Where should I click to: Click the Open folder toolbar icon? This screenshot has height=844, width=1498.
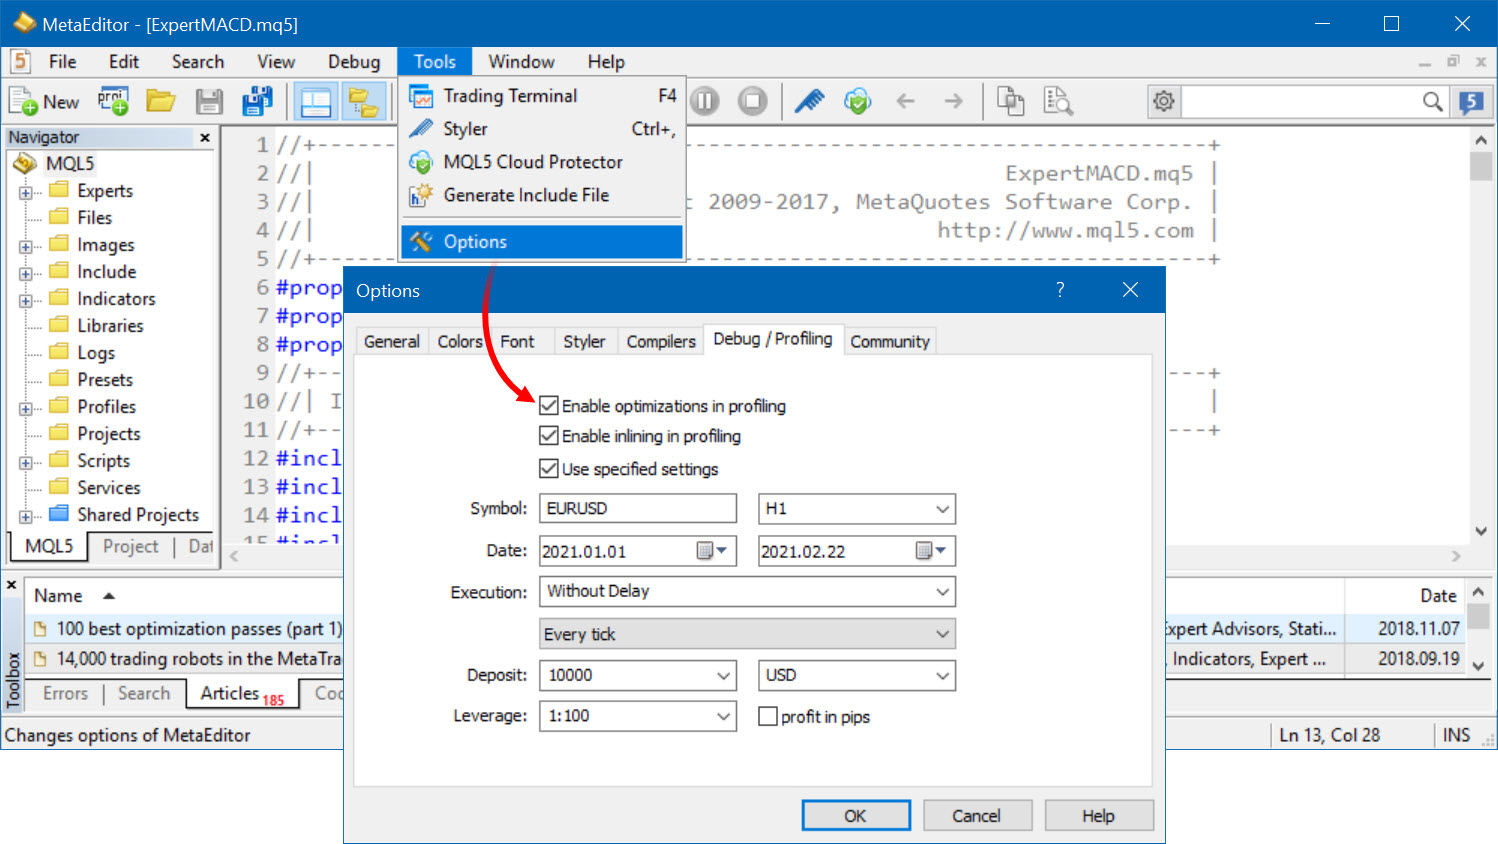(x=160, y=101)
